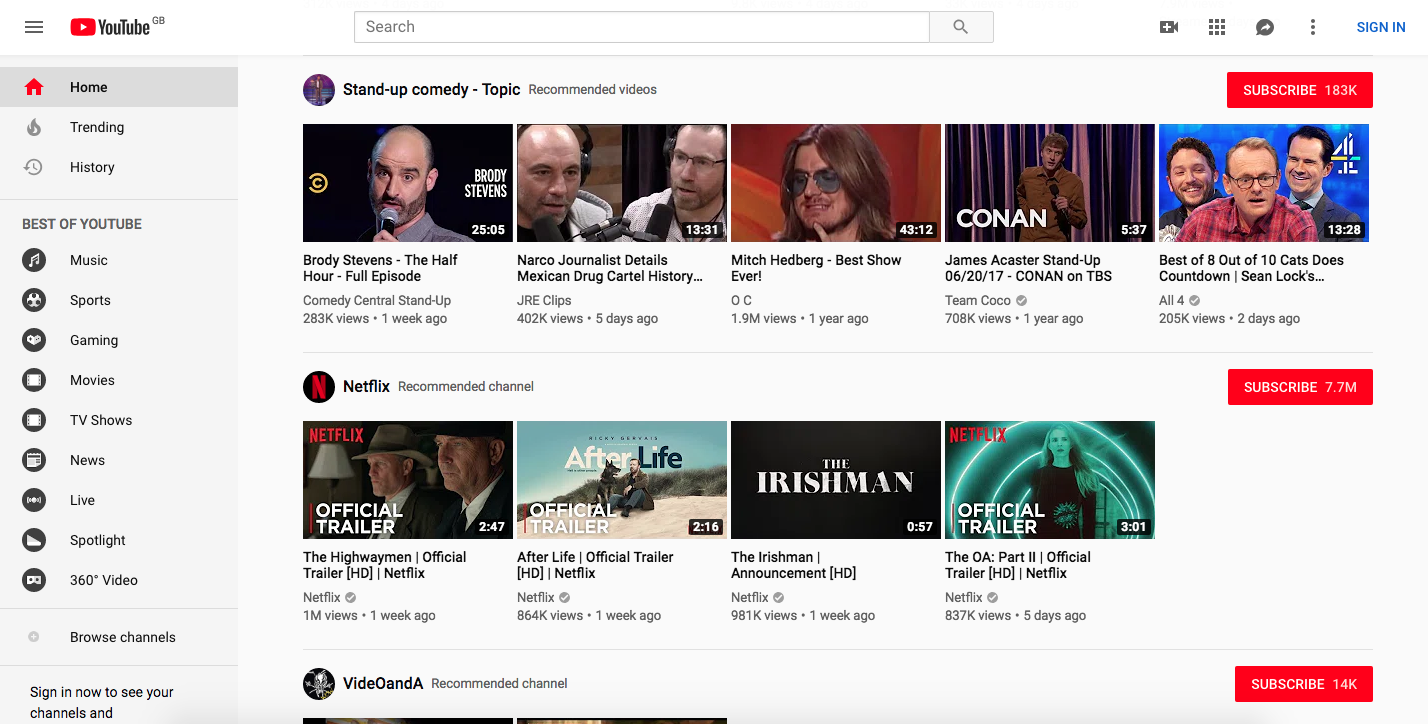Image resolution: width=1428 pixels, height=724 pixels.
Task: Click the Live broadcast icon
Action: coord(34,500)
